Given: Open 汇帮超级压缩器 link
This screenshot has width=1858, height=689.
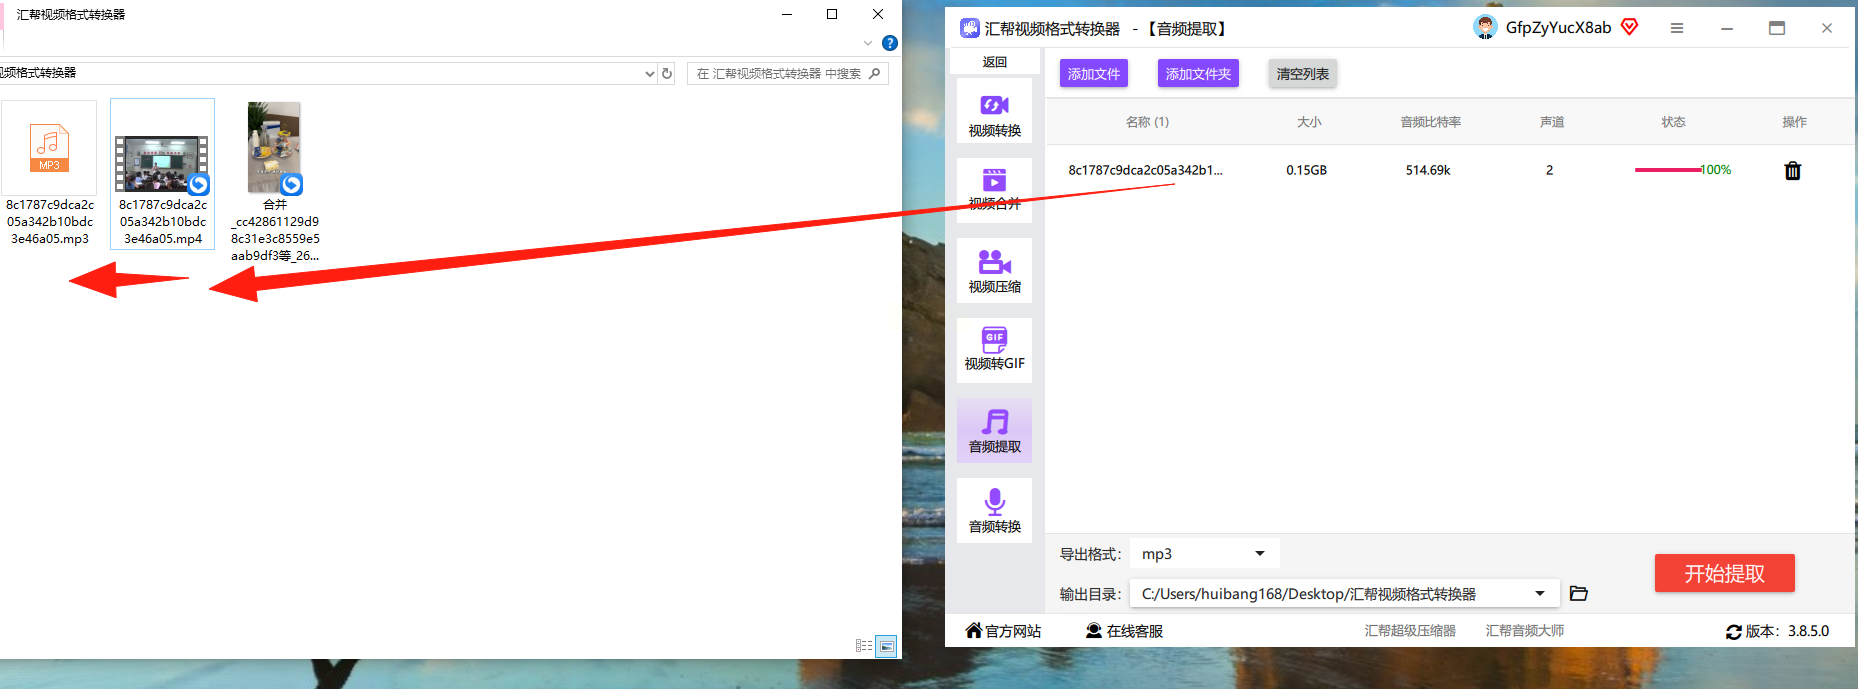Looking at the screenshot, I should coord(1410,631).
